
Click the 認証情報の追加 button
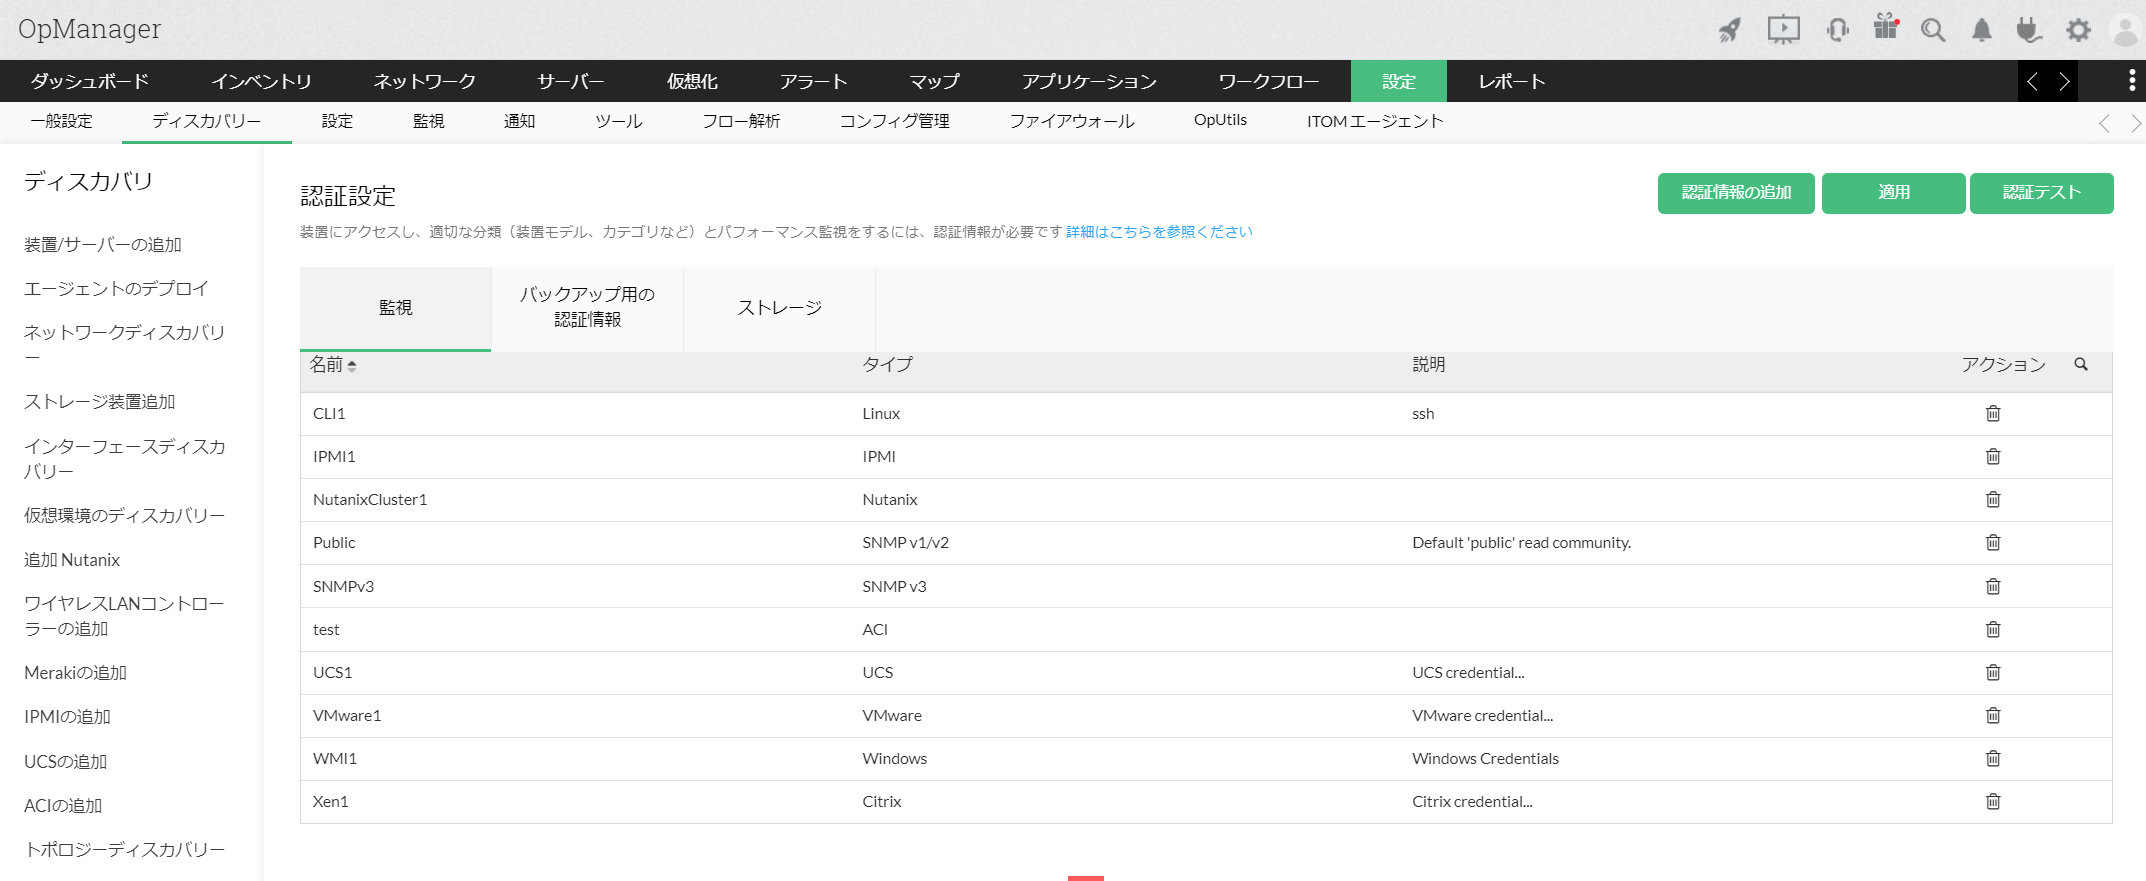coord(1736,193)
